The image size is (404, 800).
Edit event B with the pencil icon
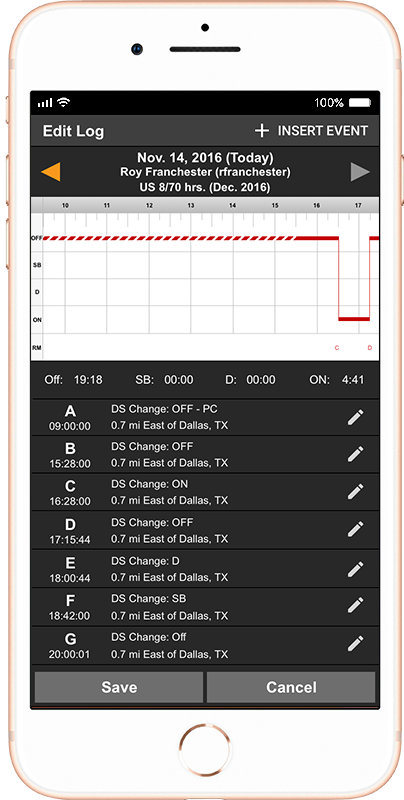[x=356, y=454]
